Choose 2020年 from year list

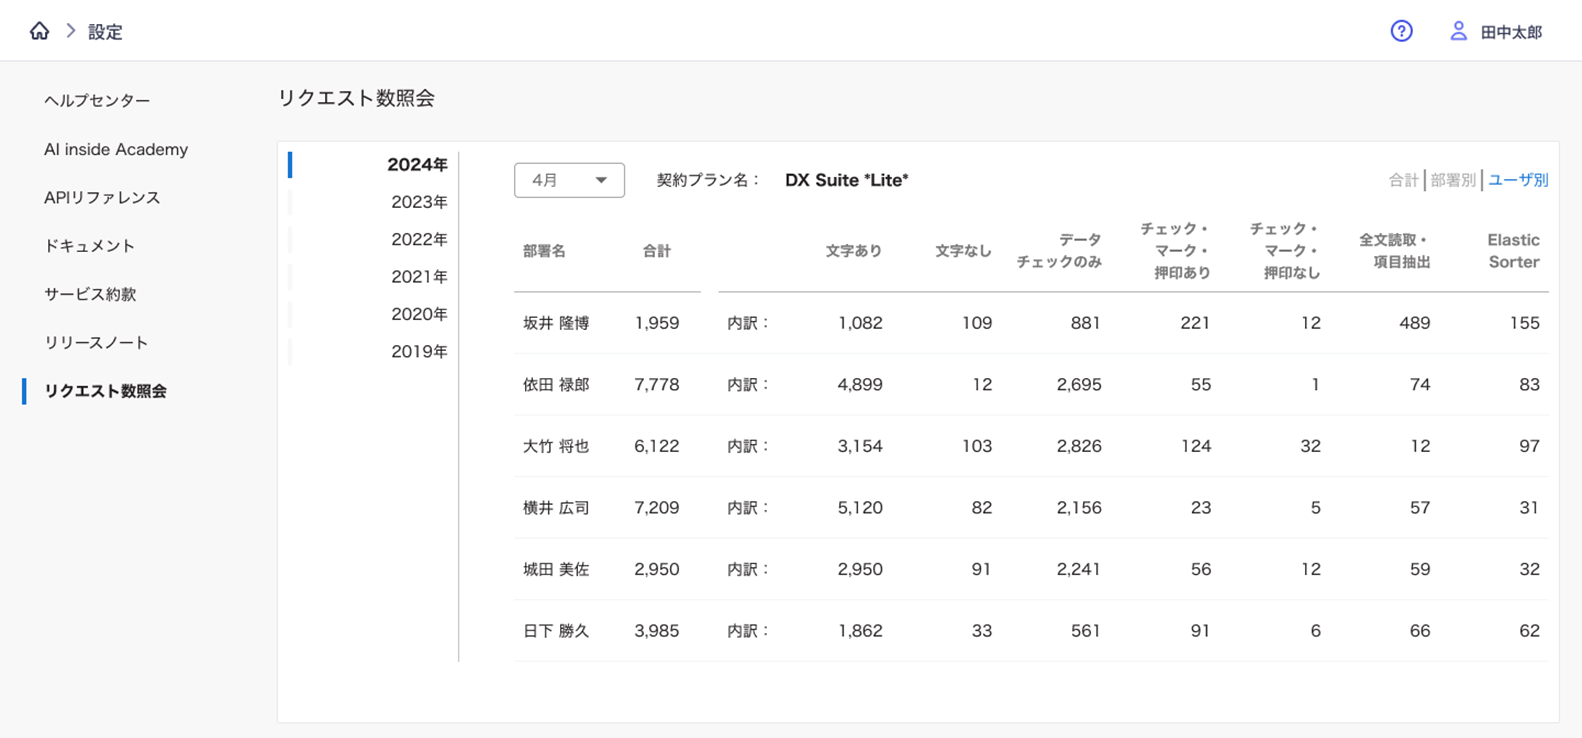click(x=418, y=314)
